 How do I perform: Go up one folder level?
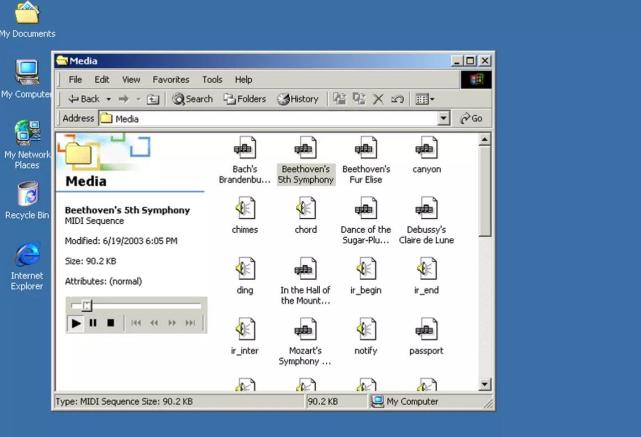click(152, 99)
